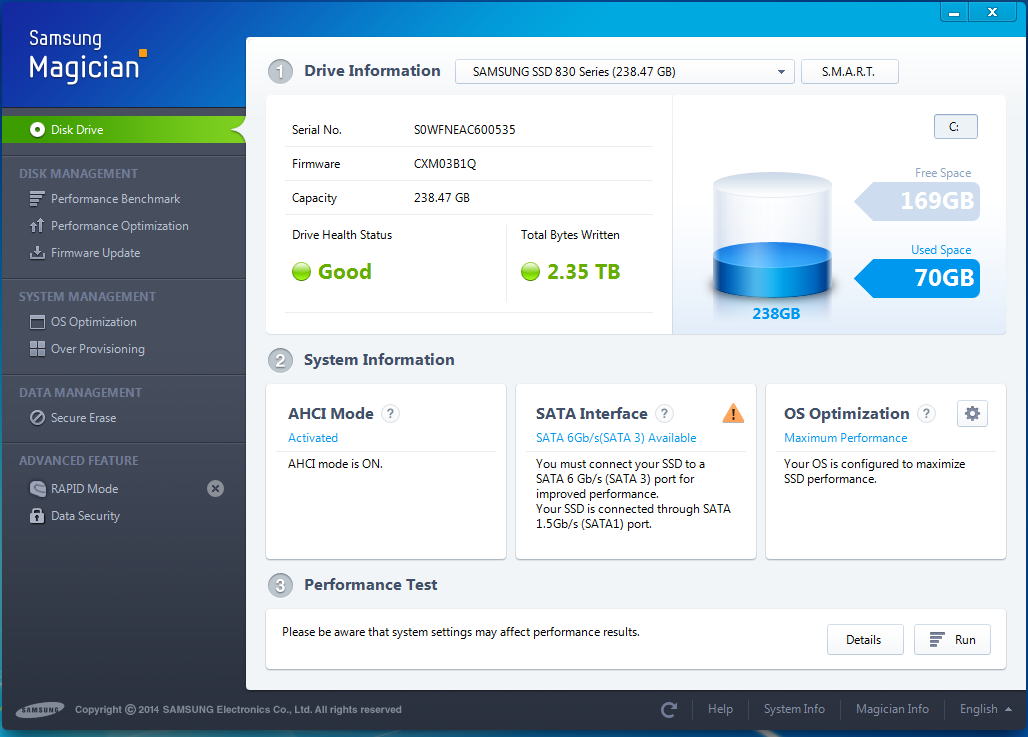Click serial number S0WFNEAC600535
This screenshot has width=1028, height=737.
point(464,130)
